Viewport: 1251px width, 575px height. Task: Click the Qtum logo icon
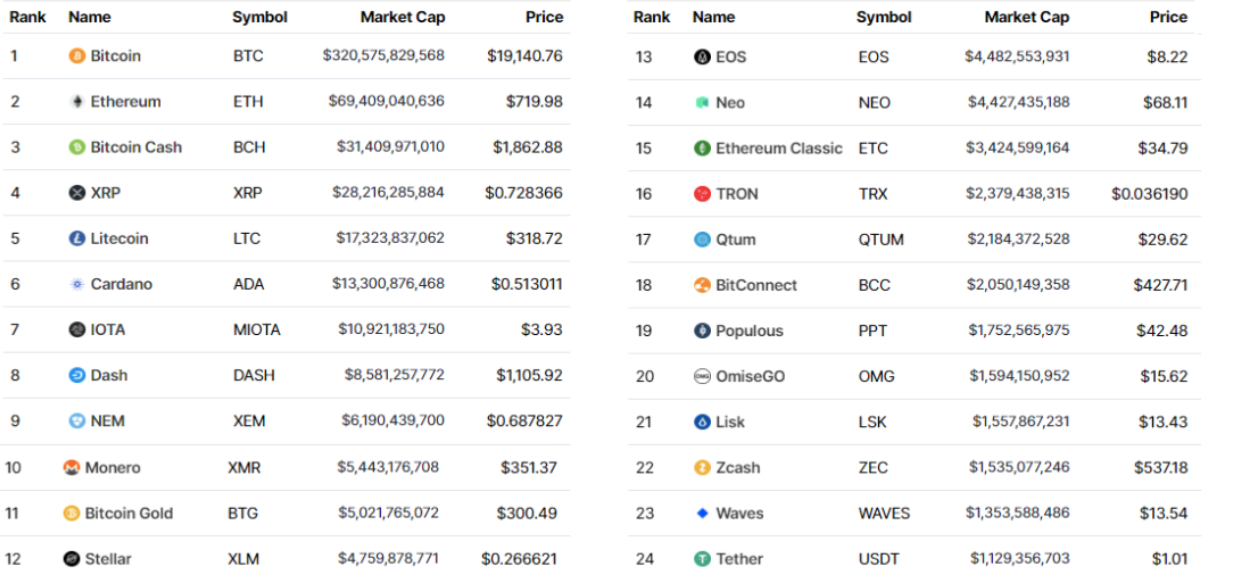tap(702, 240)
